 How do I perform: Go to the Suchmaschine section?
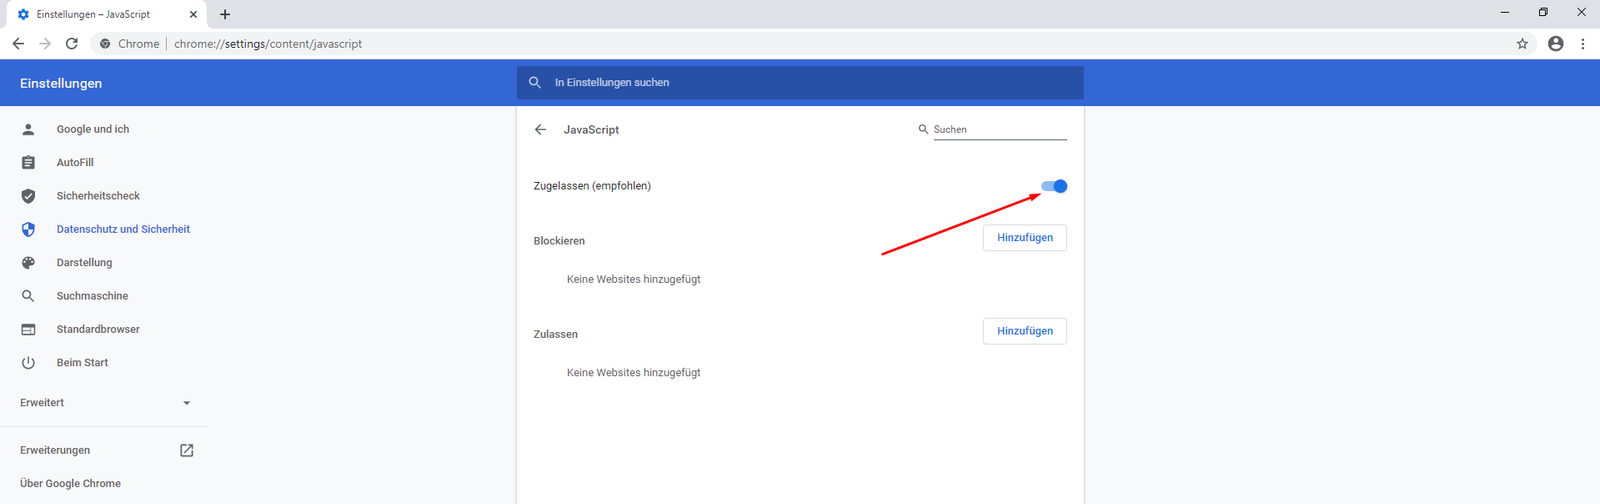[92, 296]
